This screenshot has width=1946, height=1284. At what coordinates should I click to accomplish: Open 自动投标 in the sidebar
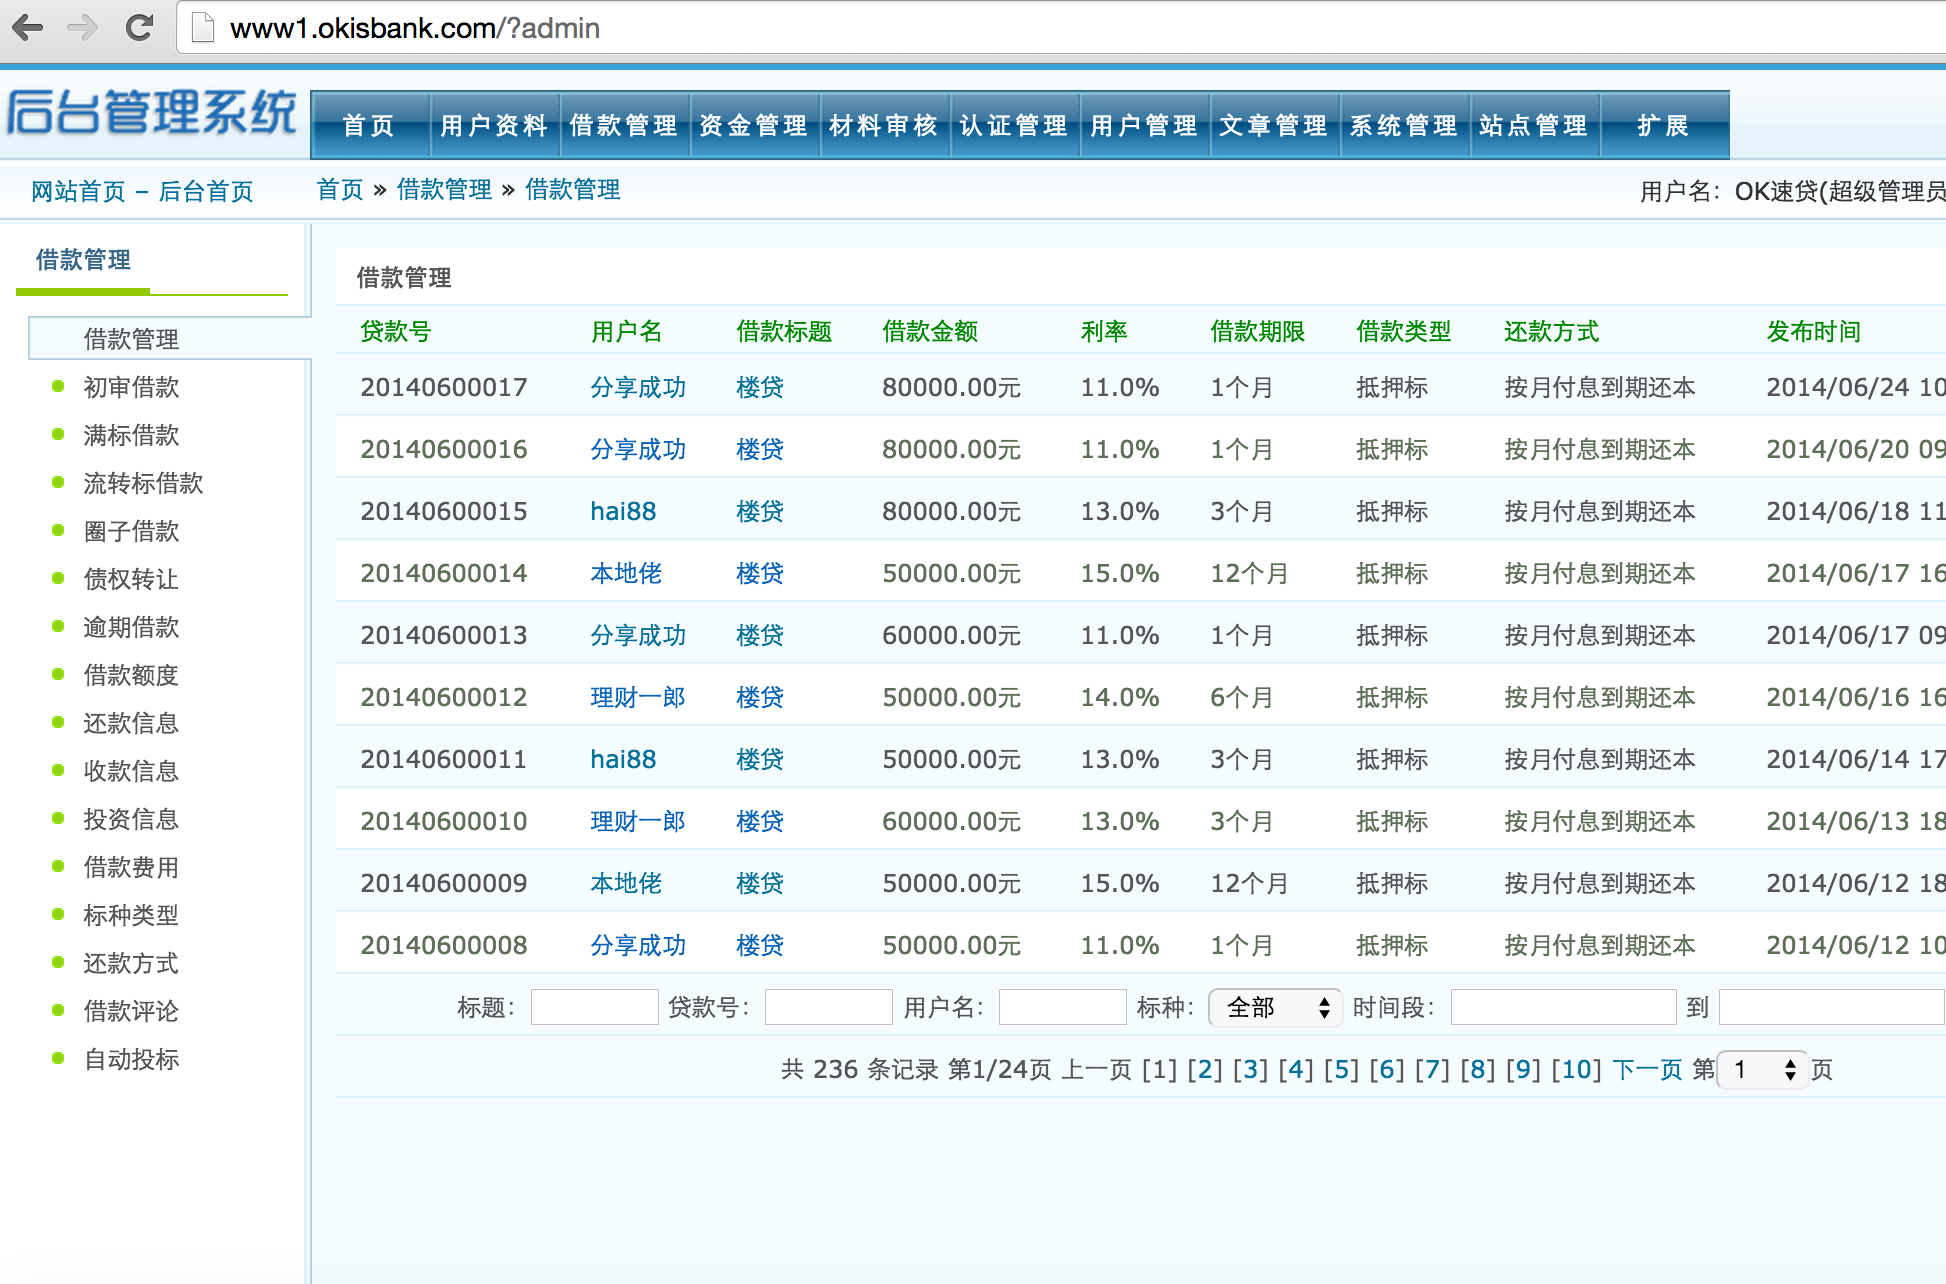point(131,1059)
